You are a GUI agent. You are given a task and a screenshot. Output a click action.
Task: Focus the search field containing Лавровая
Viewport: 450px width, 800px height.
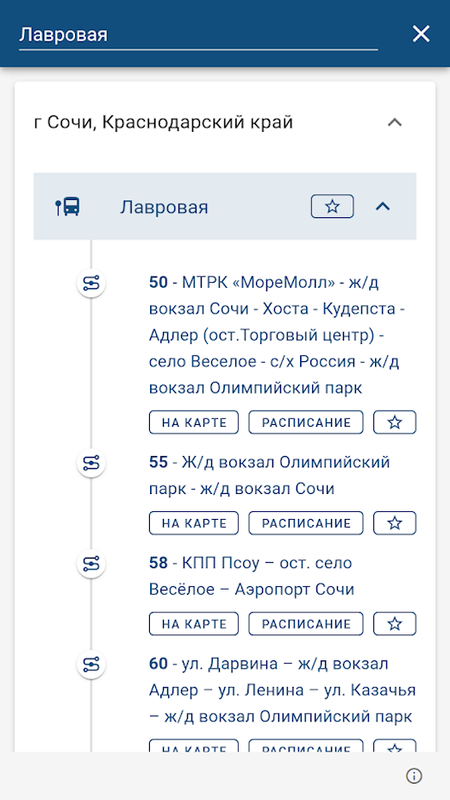[x=198, y=35]
